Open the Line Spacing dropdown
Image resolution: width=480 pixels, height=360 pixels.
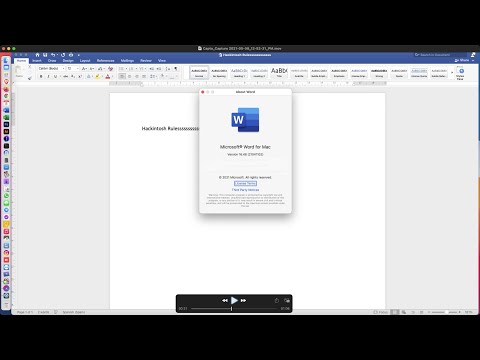tap(153, 77)
